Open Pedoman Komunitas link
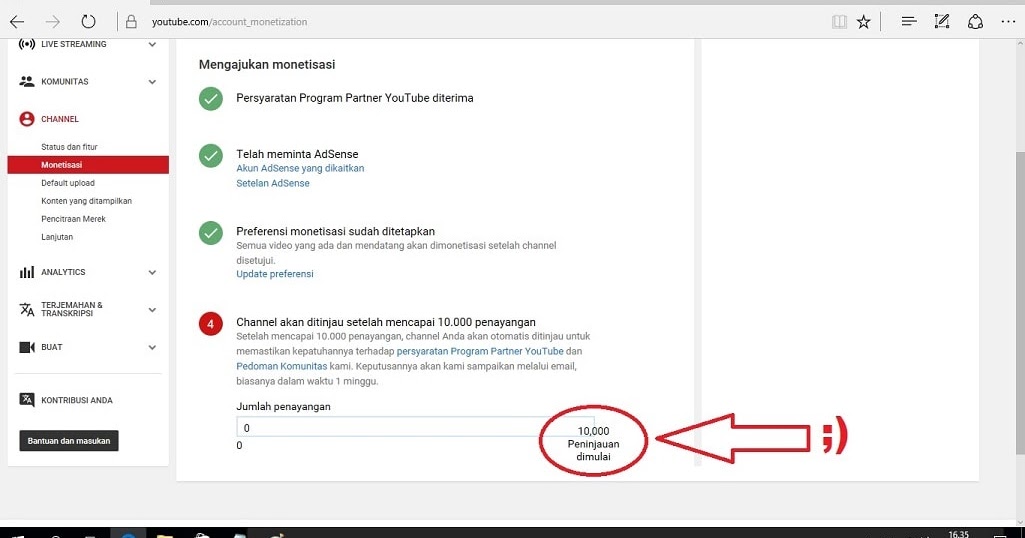The image size is (1025, 538). [x=281, y=366]
